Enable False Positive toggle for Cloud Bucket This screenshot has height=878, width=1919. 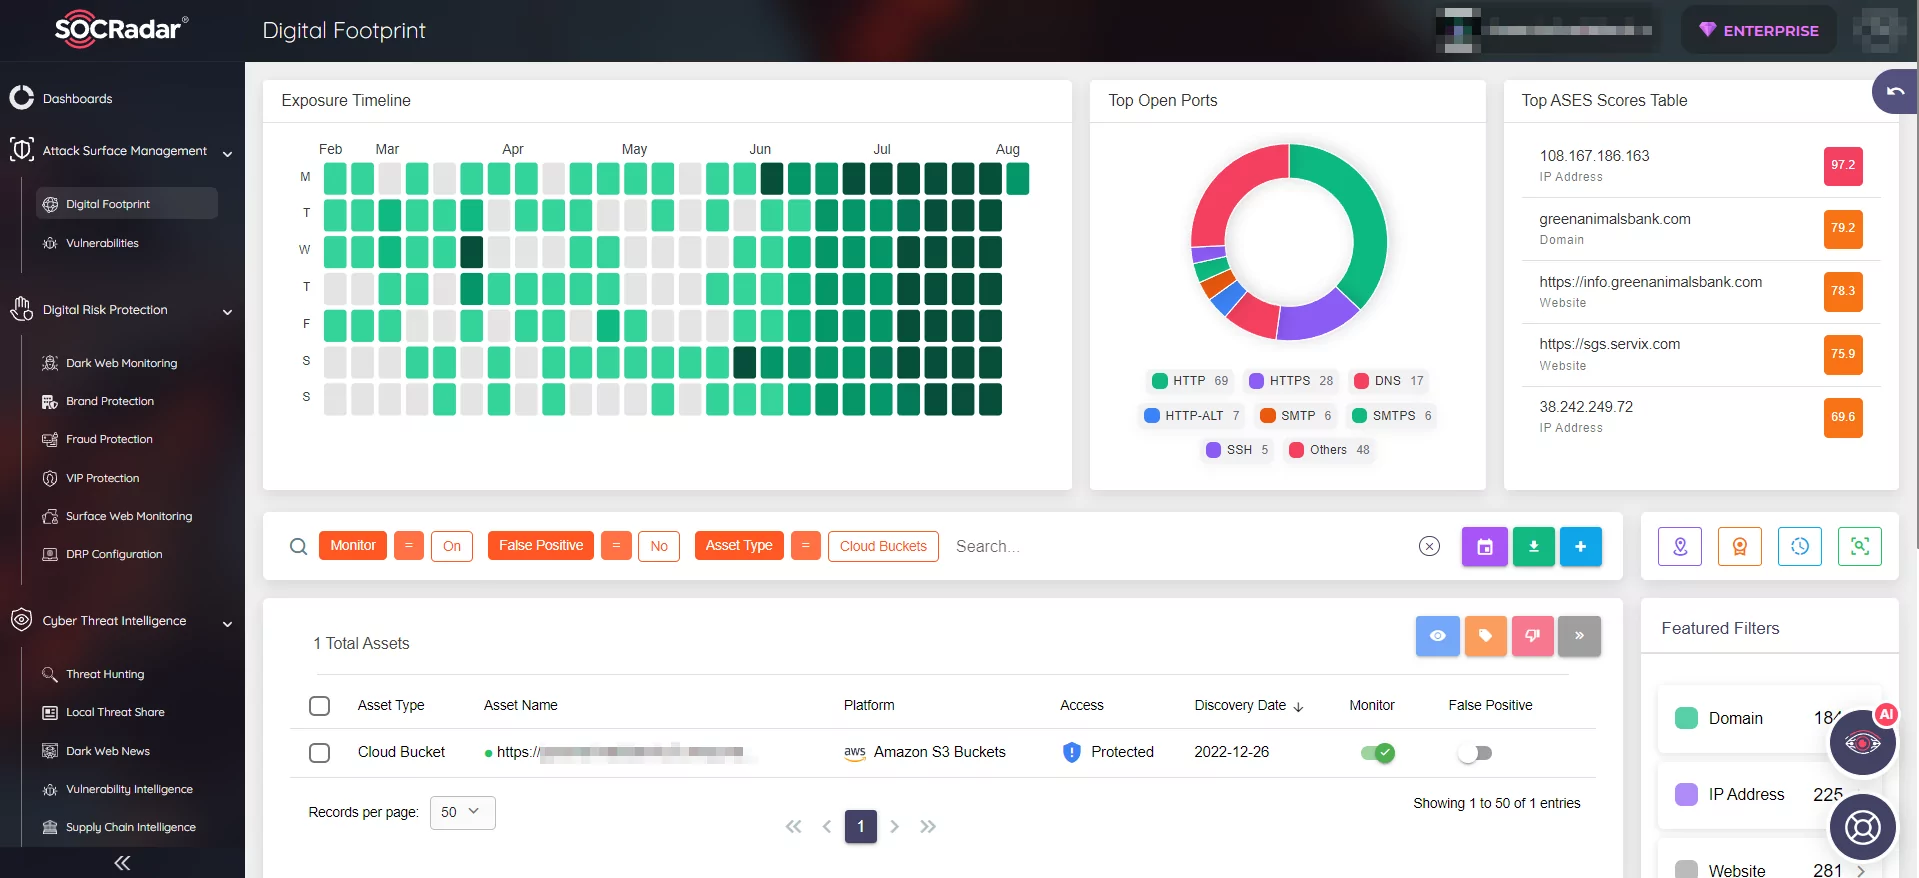pos(1474,753)
